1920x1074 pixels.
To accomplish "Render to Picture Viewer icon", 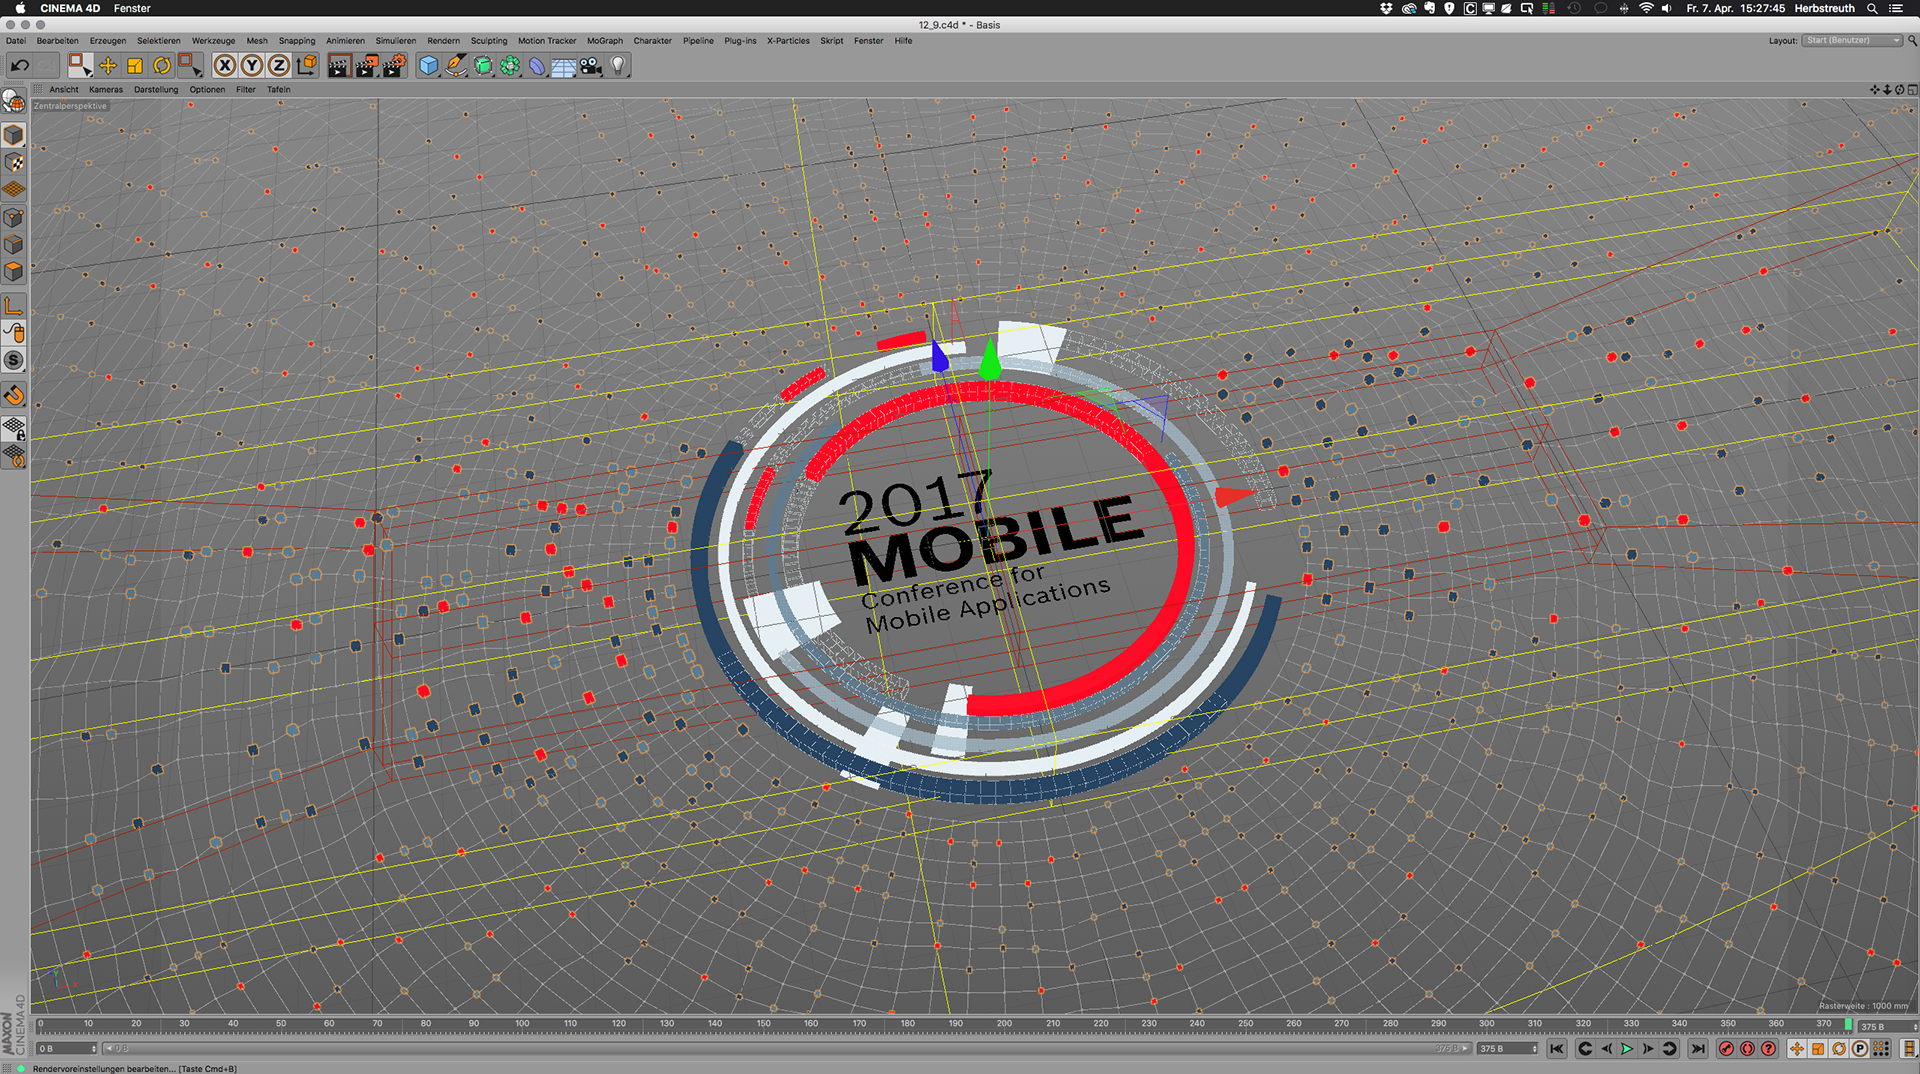I will click(367, 66).
